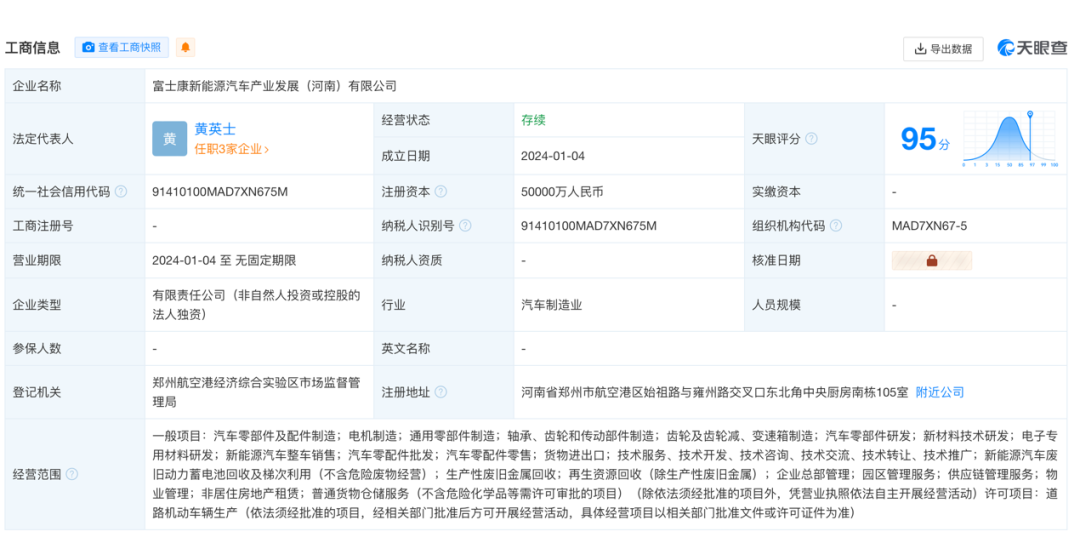The image size is (1080, 543).
Task: Click the orange bell notification icon
Action: coord(185,47)
